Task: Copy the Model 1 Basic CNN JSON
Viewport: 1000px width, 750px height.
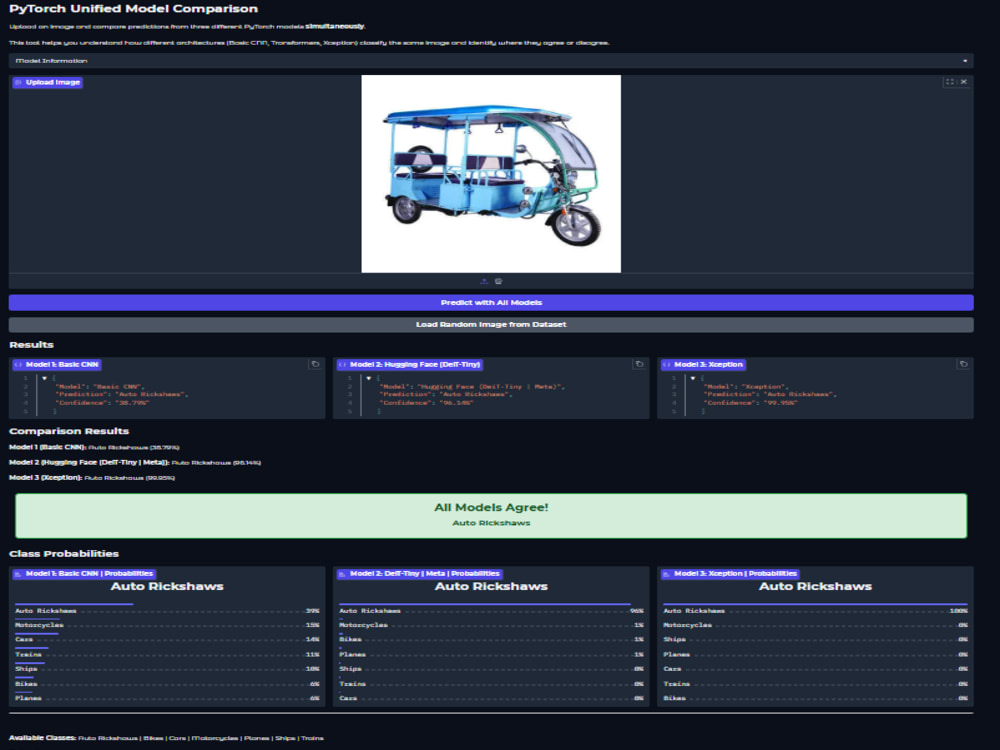Action: tap(315, 364)
